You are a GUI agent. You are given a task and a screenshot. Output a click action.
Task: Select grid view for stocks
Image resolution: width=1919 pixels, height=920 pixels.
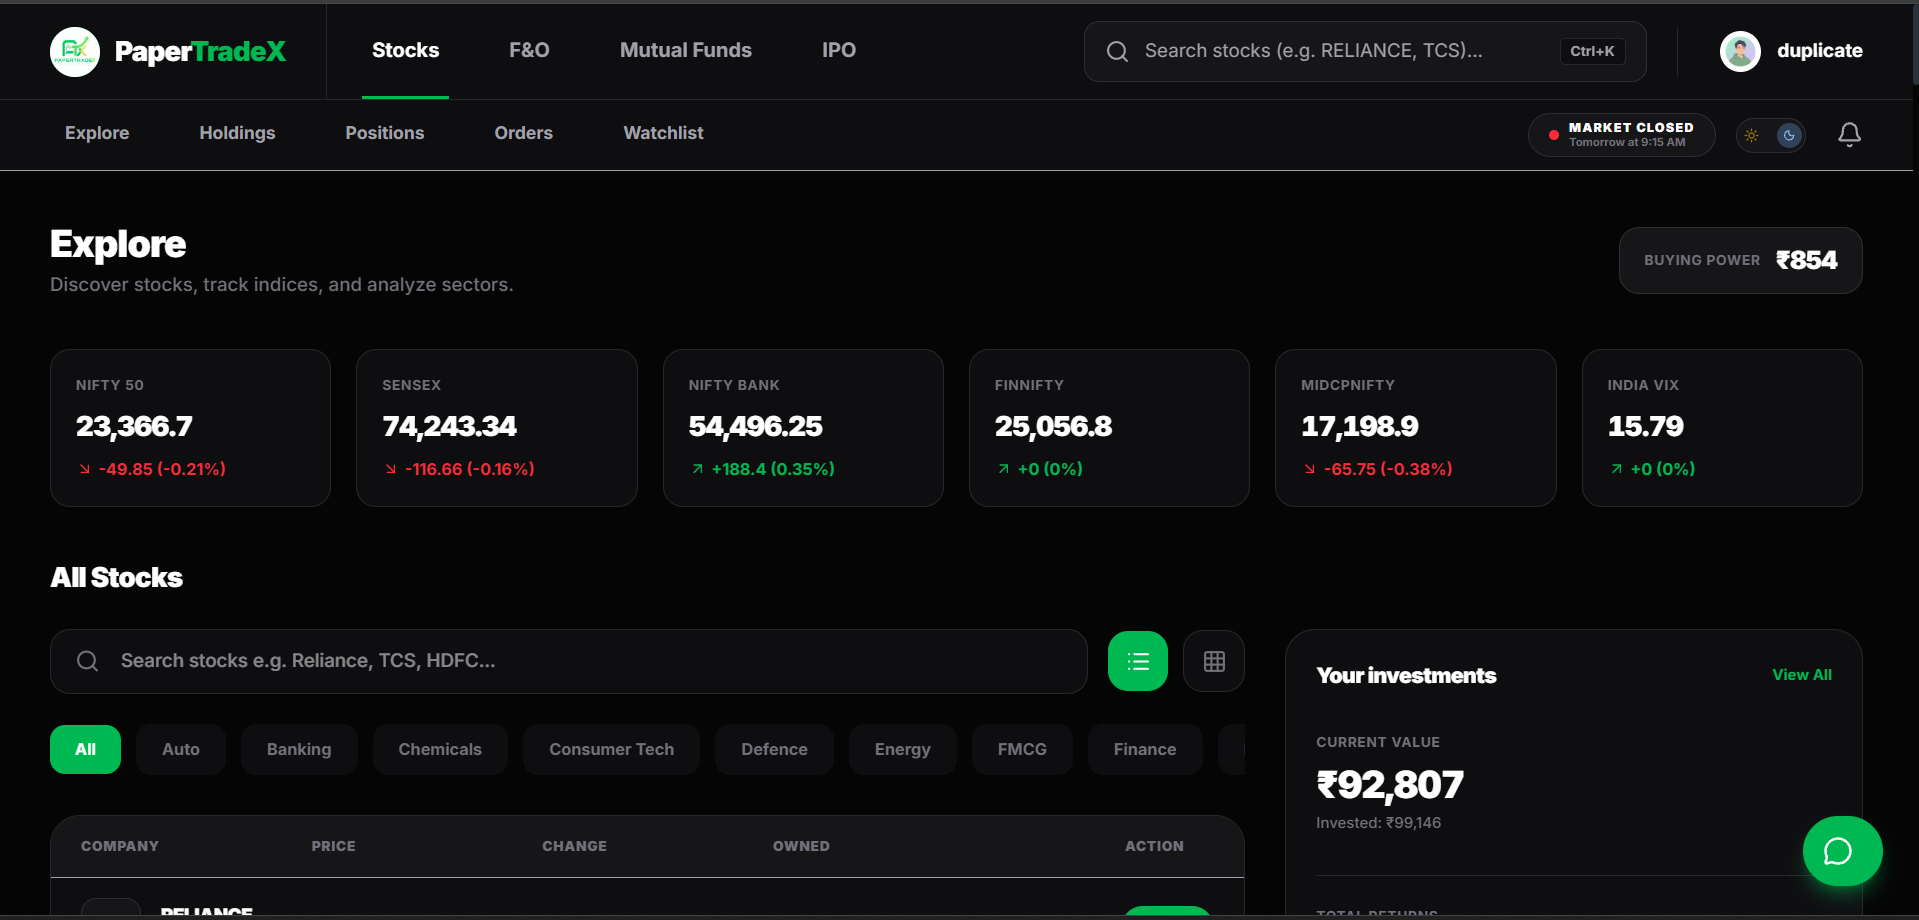[x=1214, y=661]
